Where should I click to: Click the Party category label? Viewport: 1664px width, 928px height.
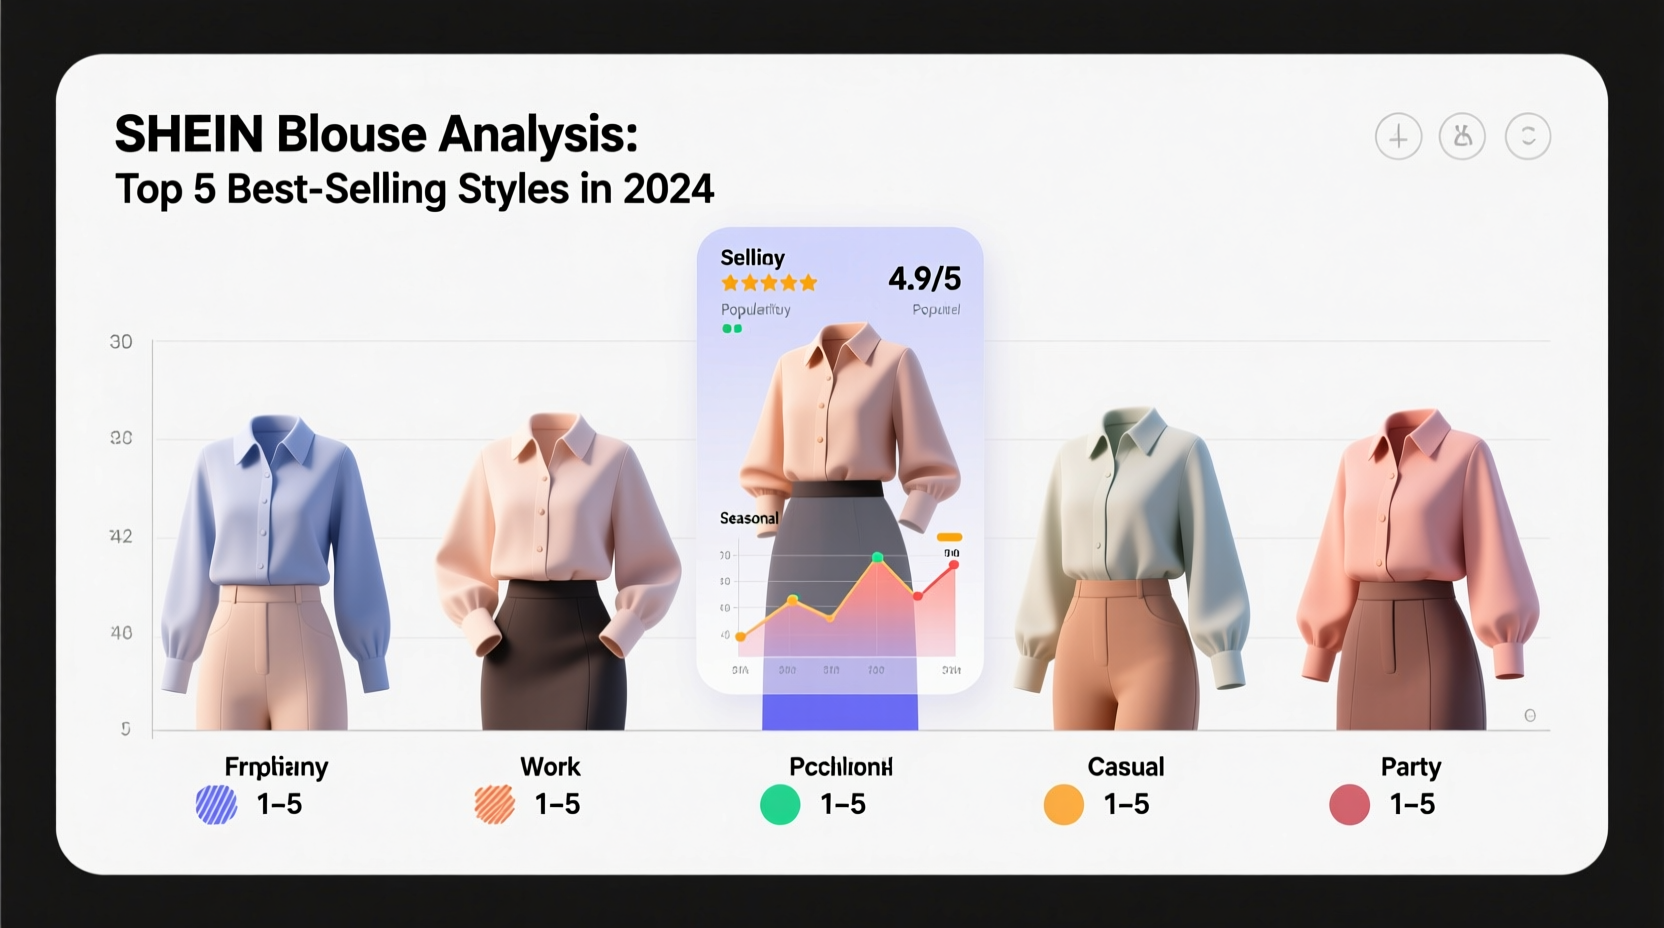[1411, 767]
